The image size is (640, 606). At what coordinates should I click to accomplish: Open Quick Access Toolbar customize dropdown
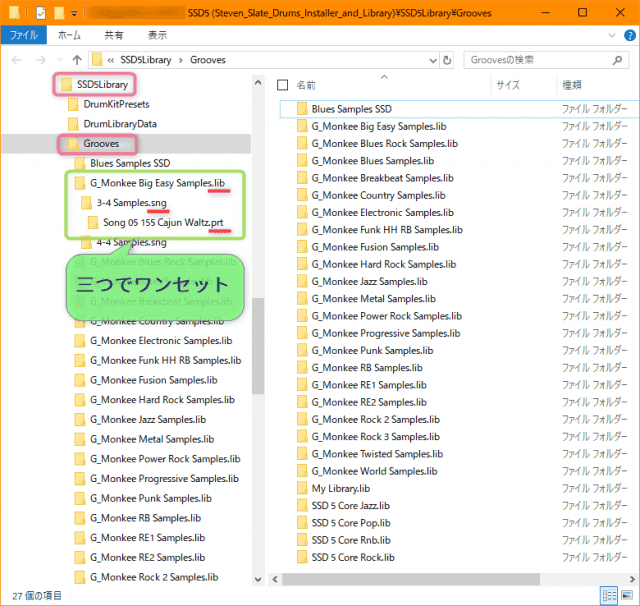tap(74, 13)
